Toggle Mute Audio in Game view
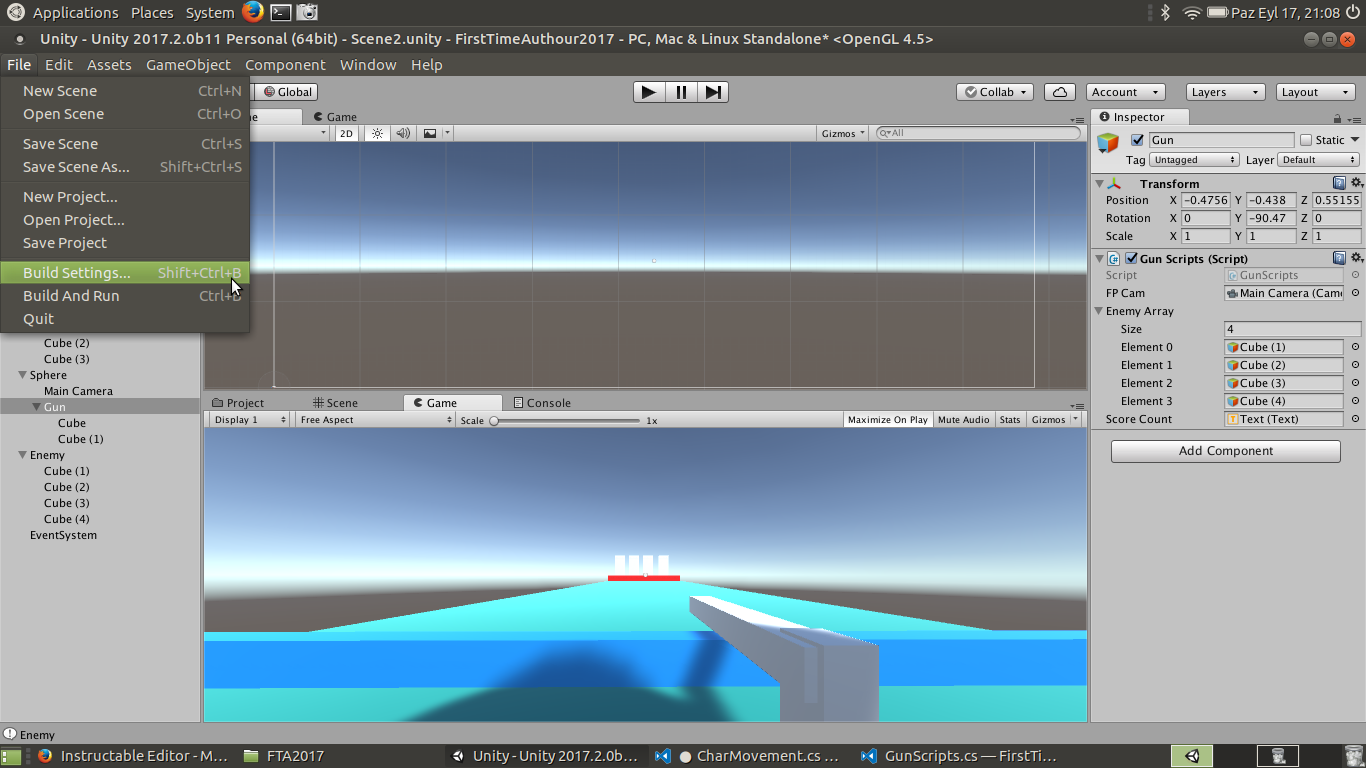1366x768 pixels. [x=964, y=420]
